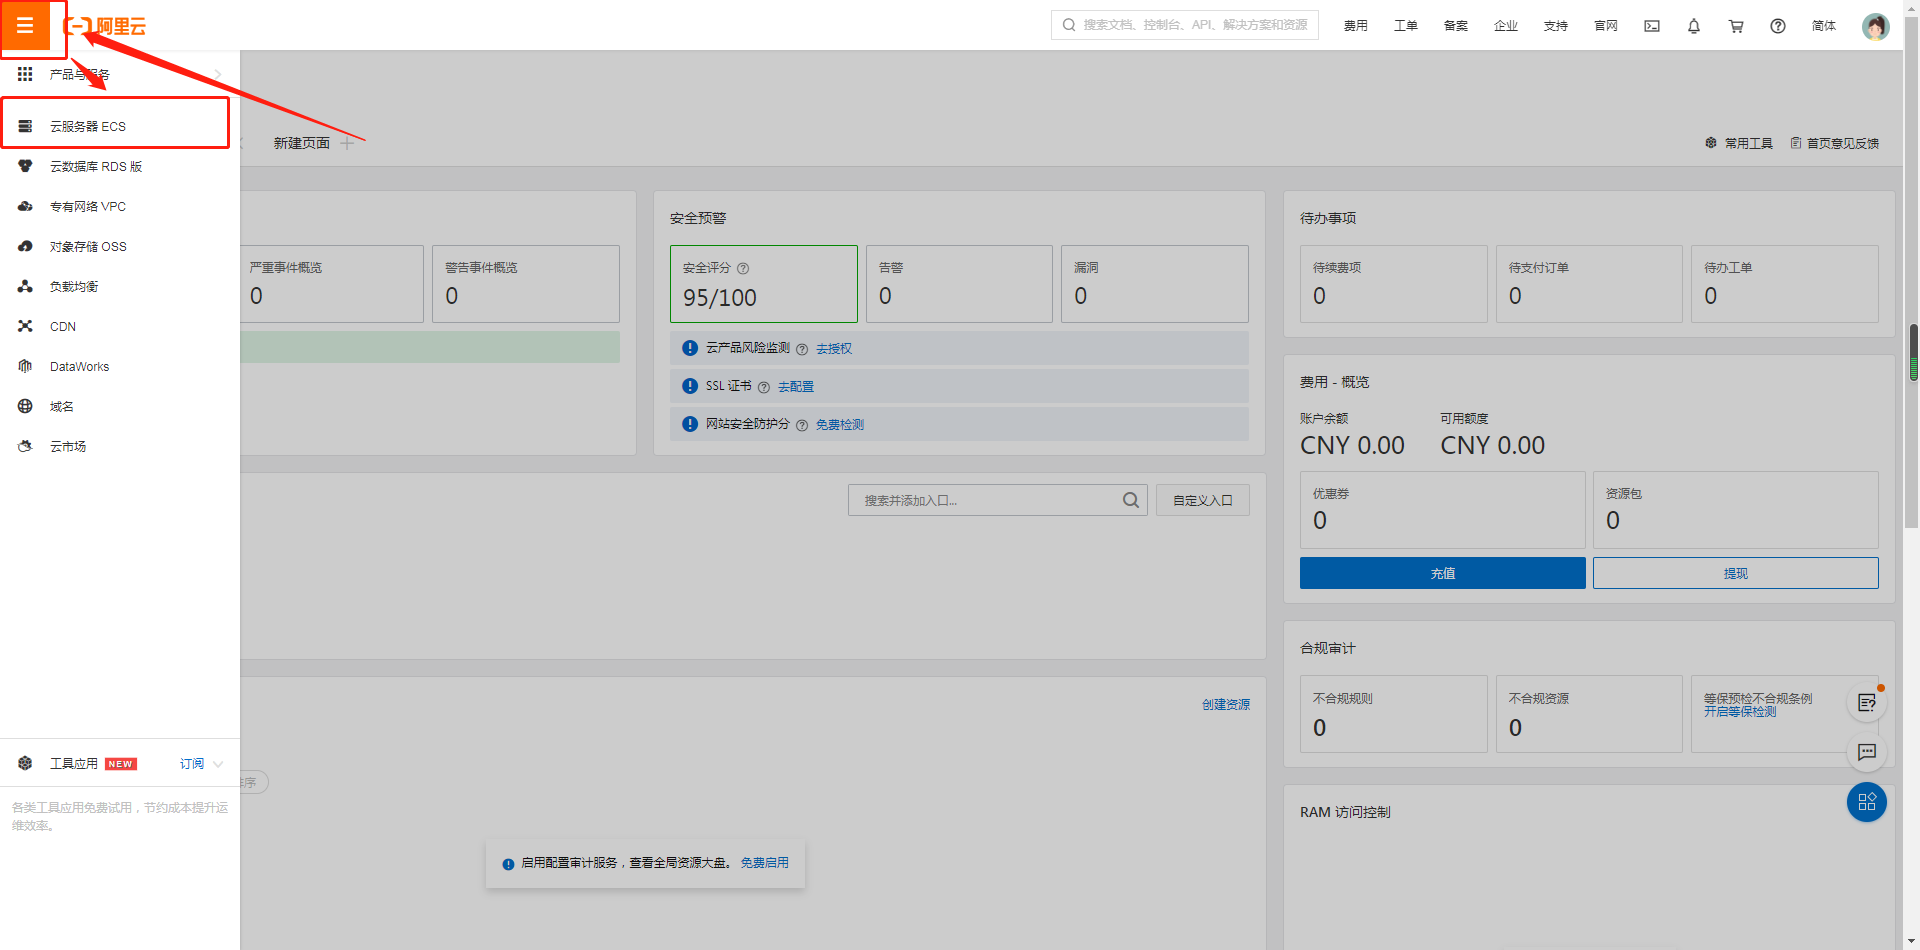Screen dimensions: 1920x950
Task: Click the 云数据库 RDS 版 sidebar icon
Action: [26, 166]
